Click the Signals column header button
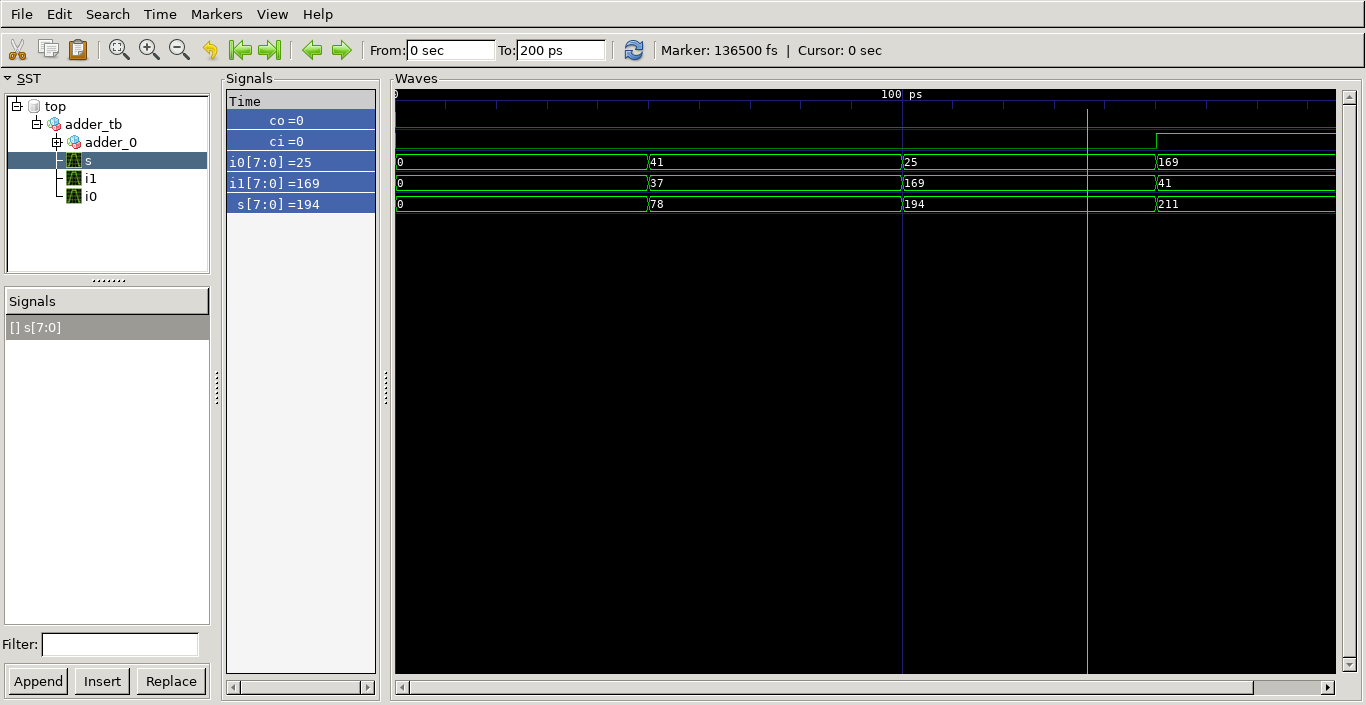The width and height of the screenshot is (1366, 705). click(x=107, y=301)
